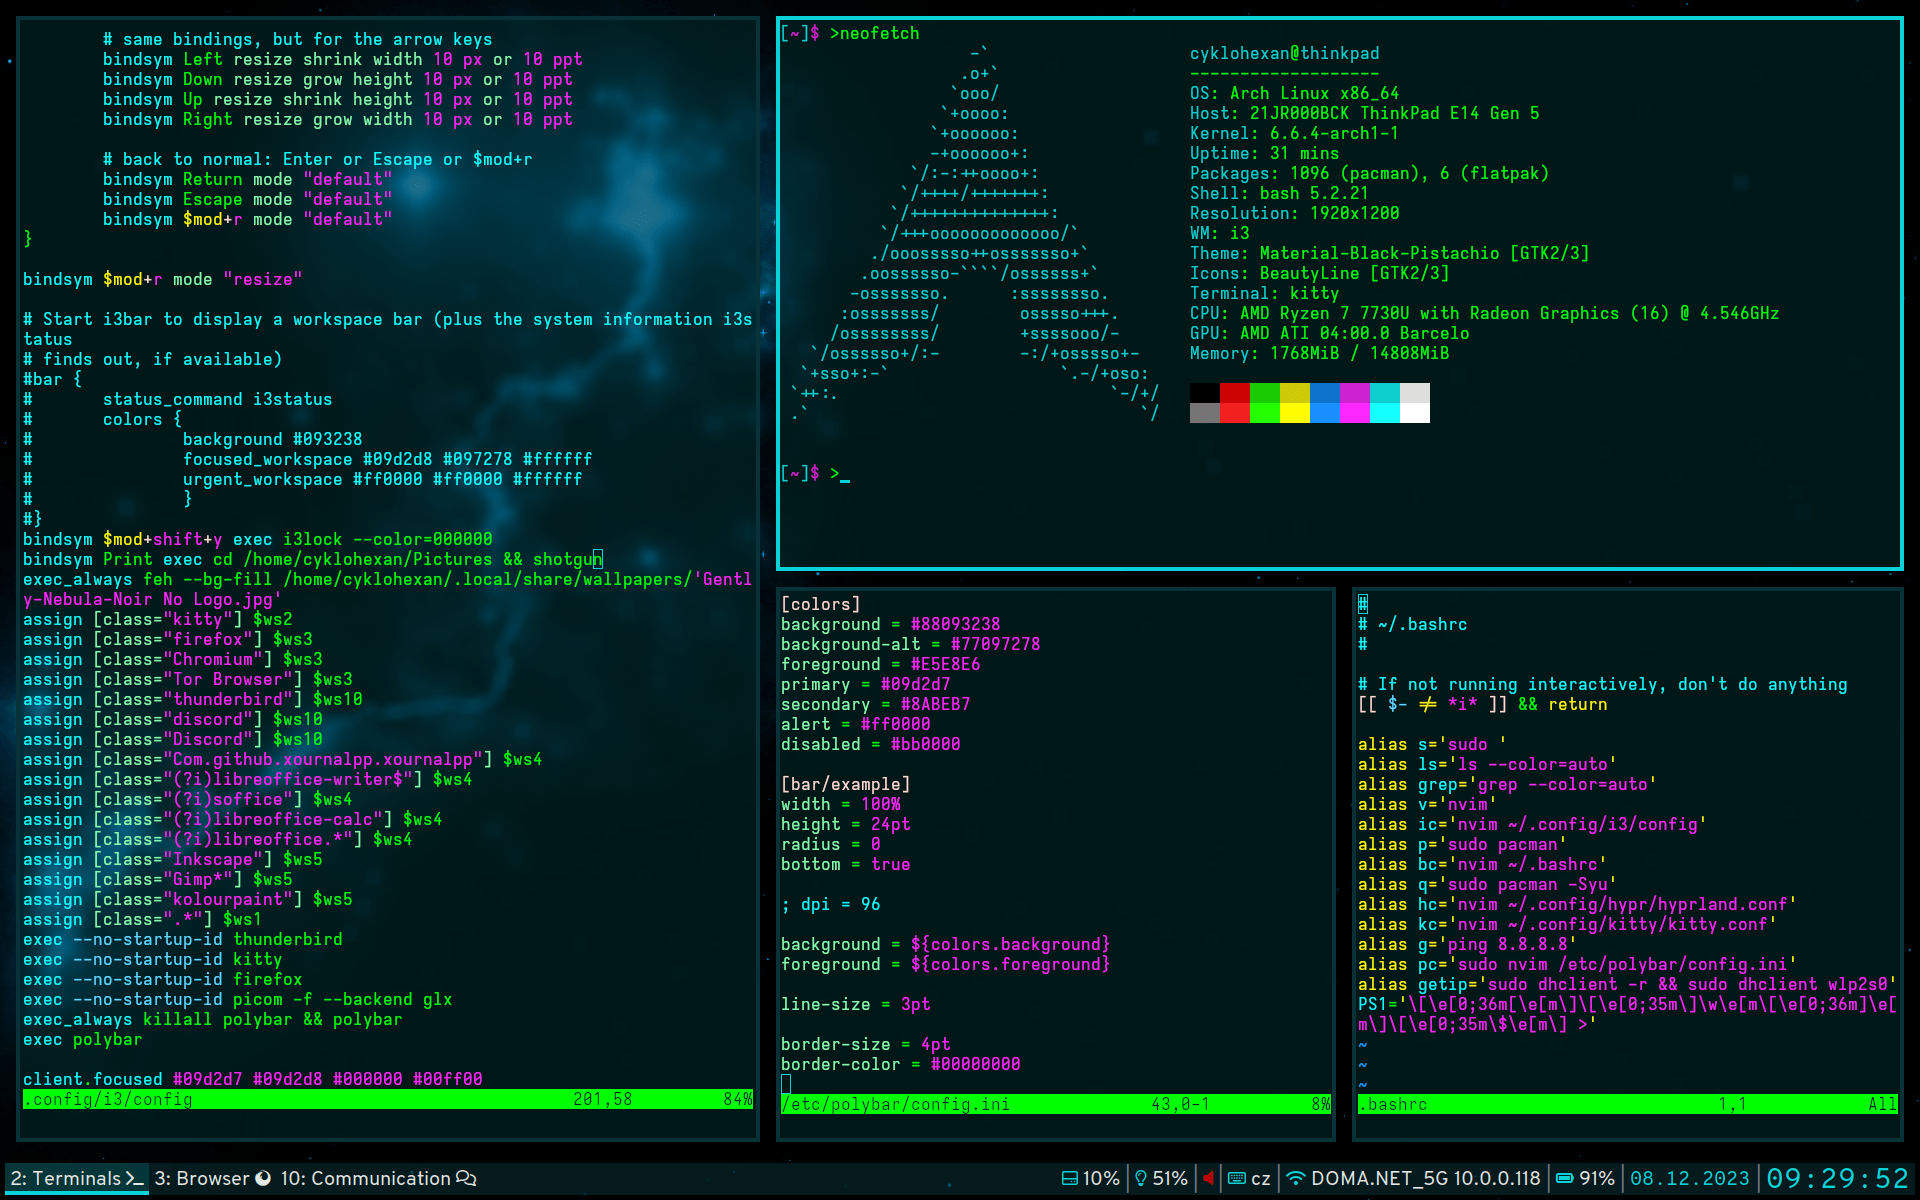Click the 09:29:52 clock module
The width and height of the screenshot is (1920, 1200).
pos(1837,1178)
